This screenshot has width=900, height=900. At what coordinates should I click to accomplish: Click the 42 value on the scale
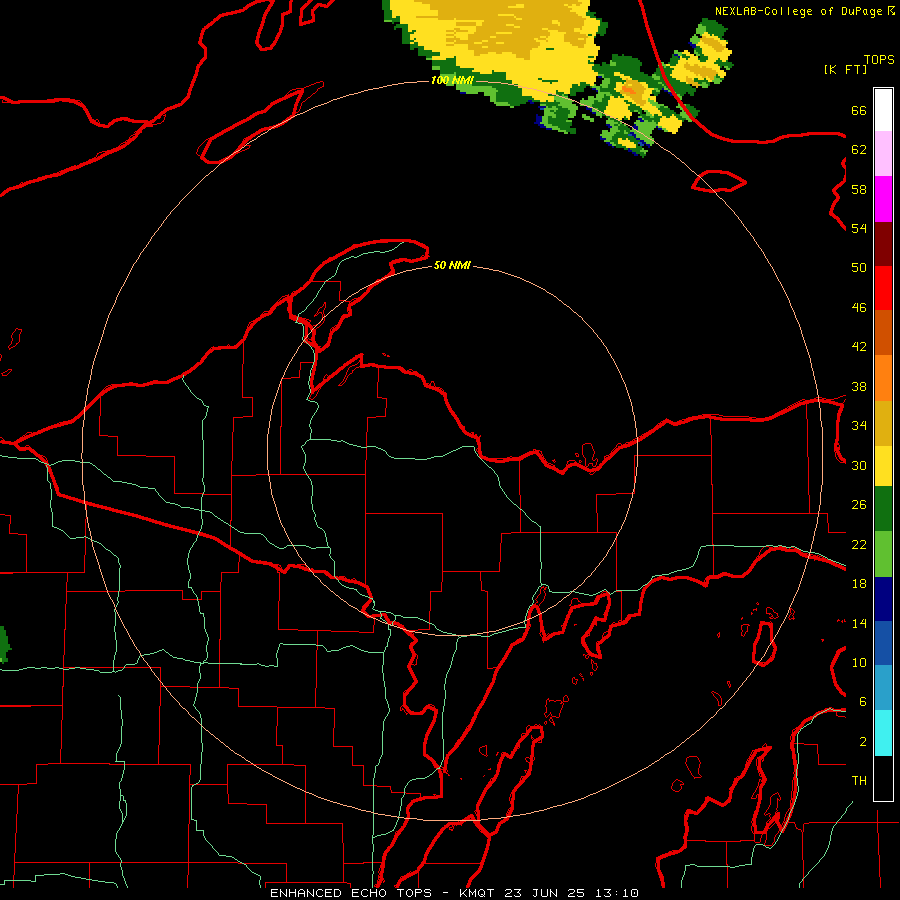coord(859,347)
